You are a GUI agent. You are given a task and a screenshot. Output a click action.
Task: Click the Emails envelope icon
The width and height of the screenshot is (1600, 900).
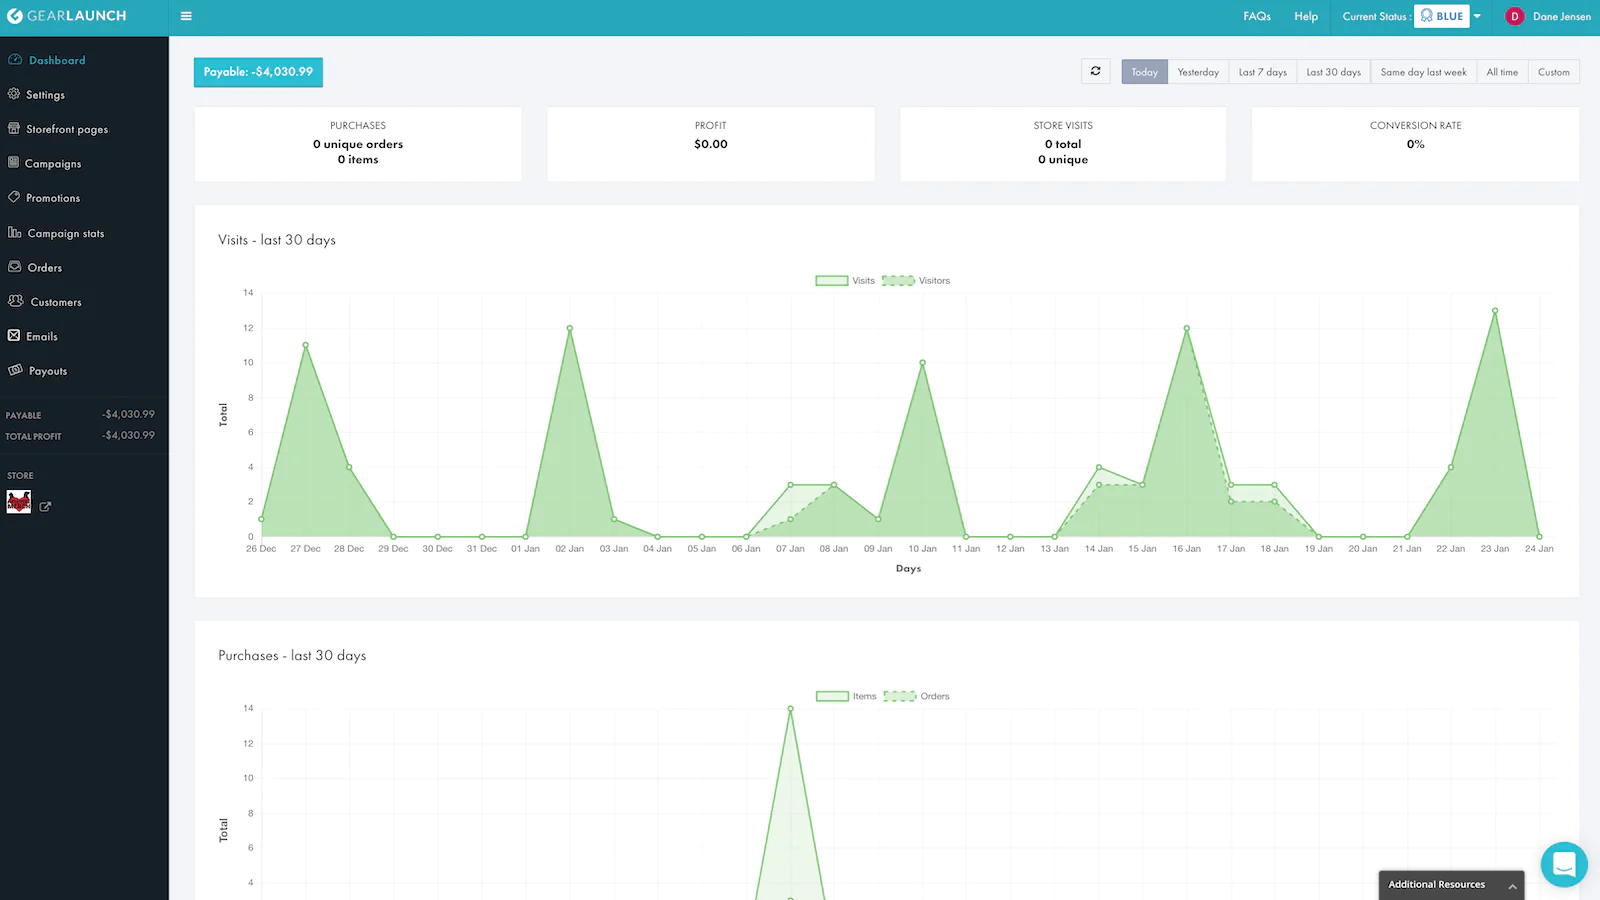(14, 336)
